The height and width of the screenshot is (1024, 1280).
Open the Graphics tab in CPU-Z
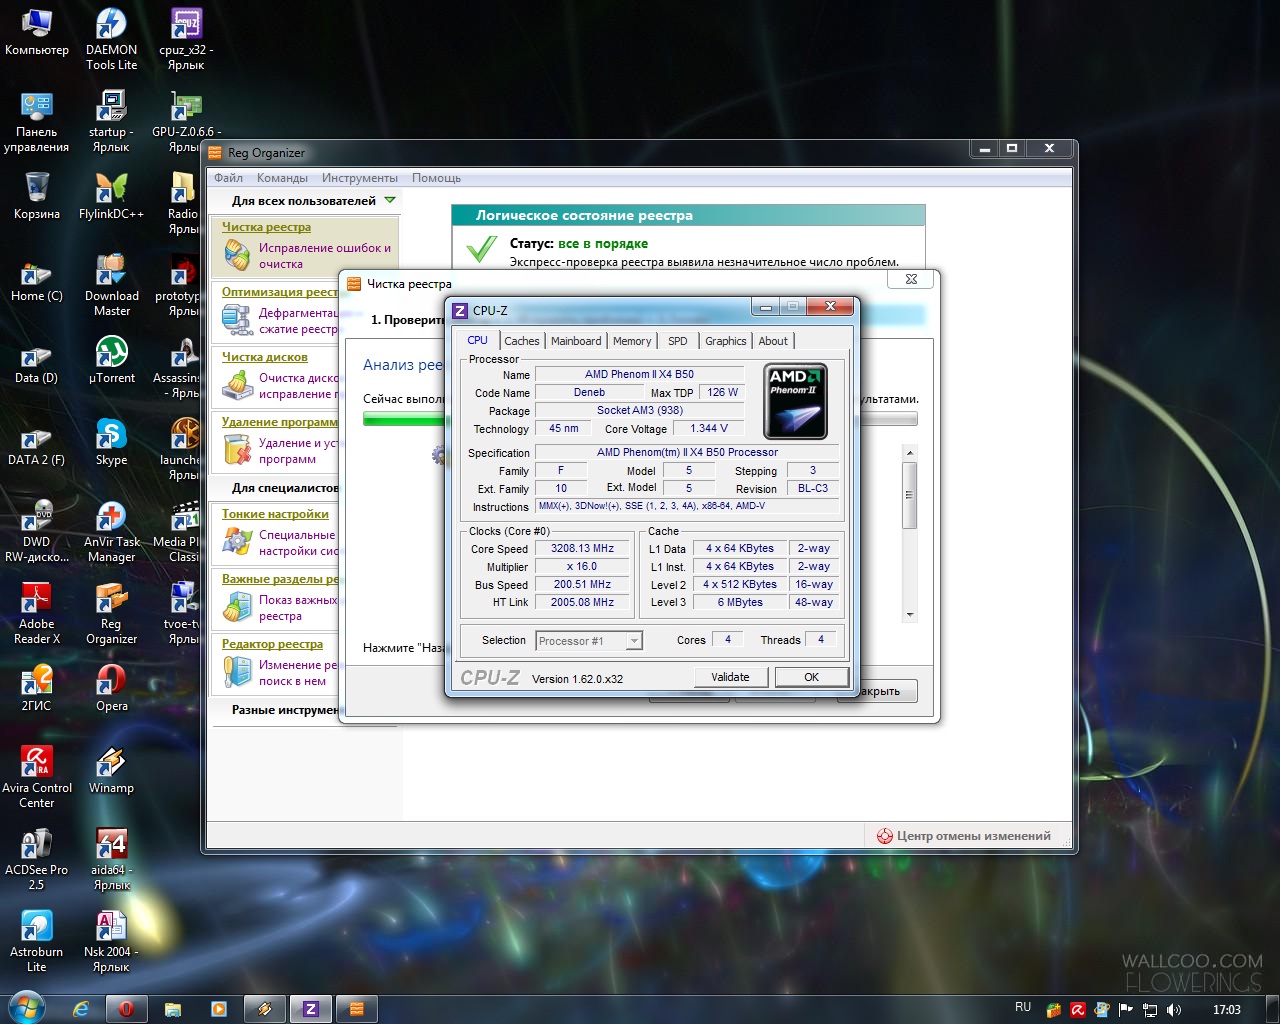coord(725,341)
